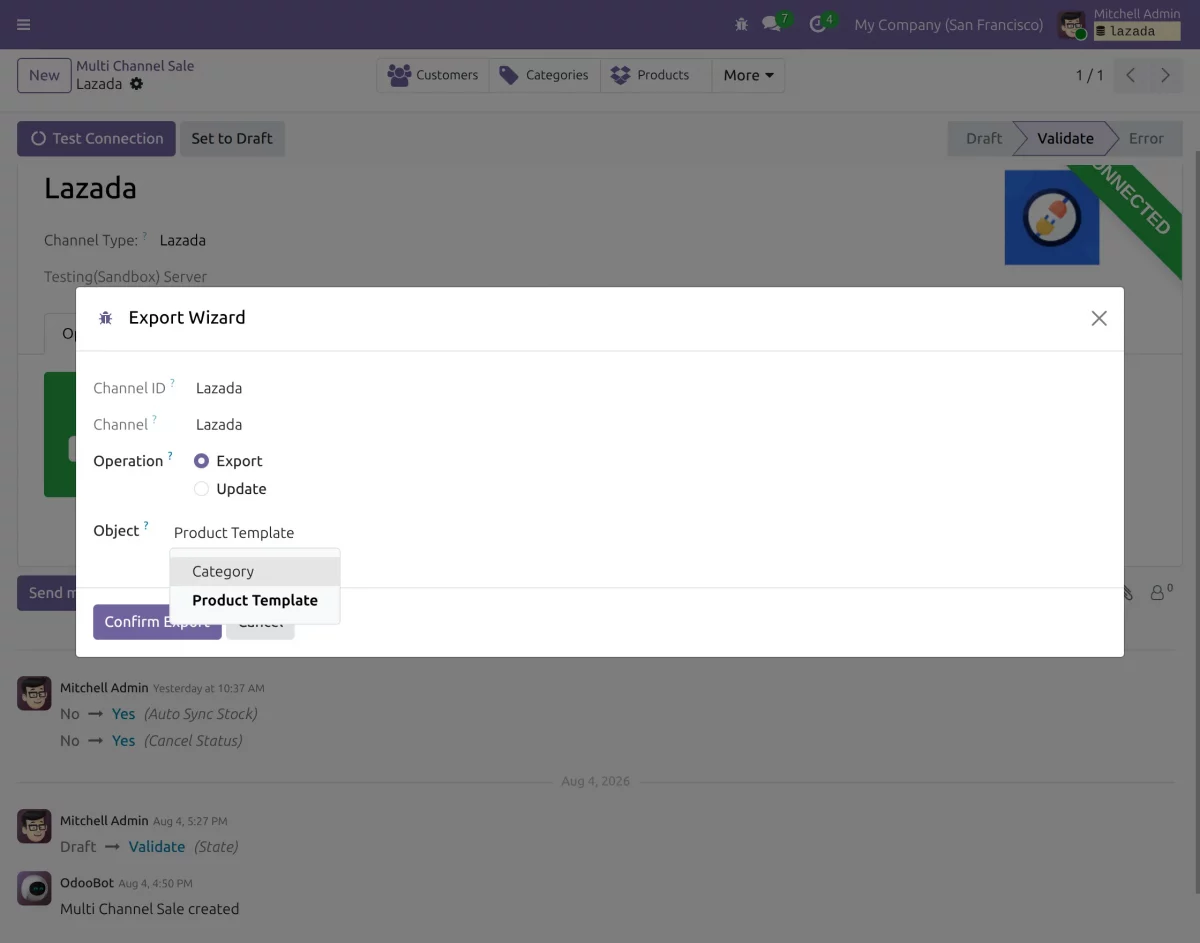The height and width of the screenshot is (943, 1200).
Task: Click the Object help question mark
Action: pos(146,526)
